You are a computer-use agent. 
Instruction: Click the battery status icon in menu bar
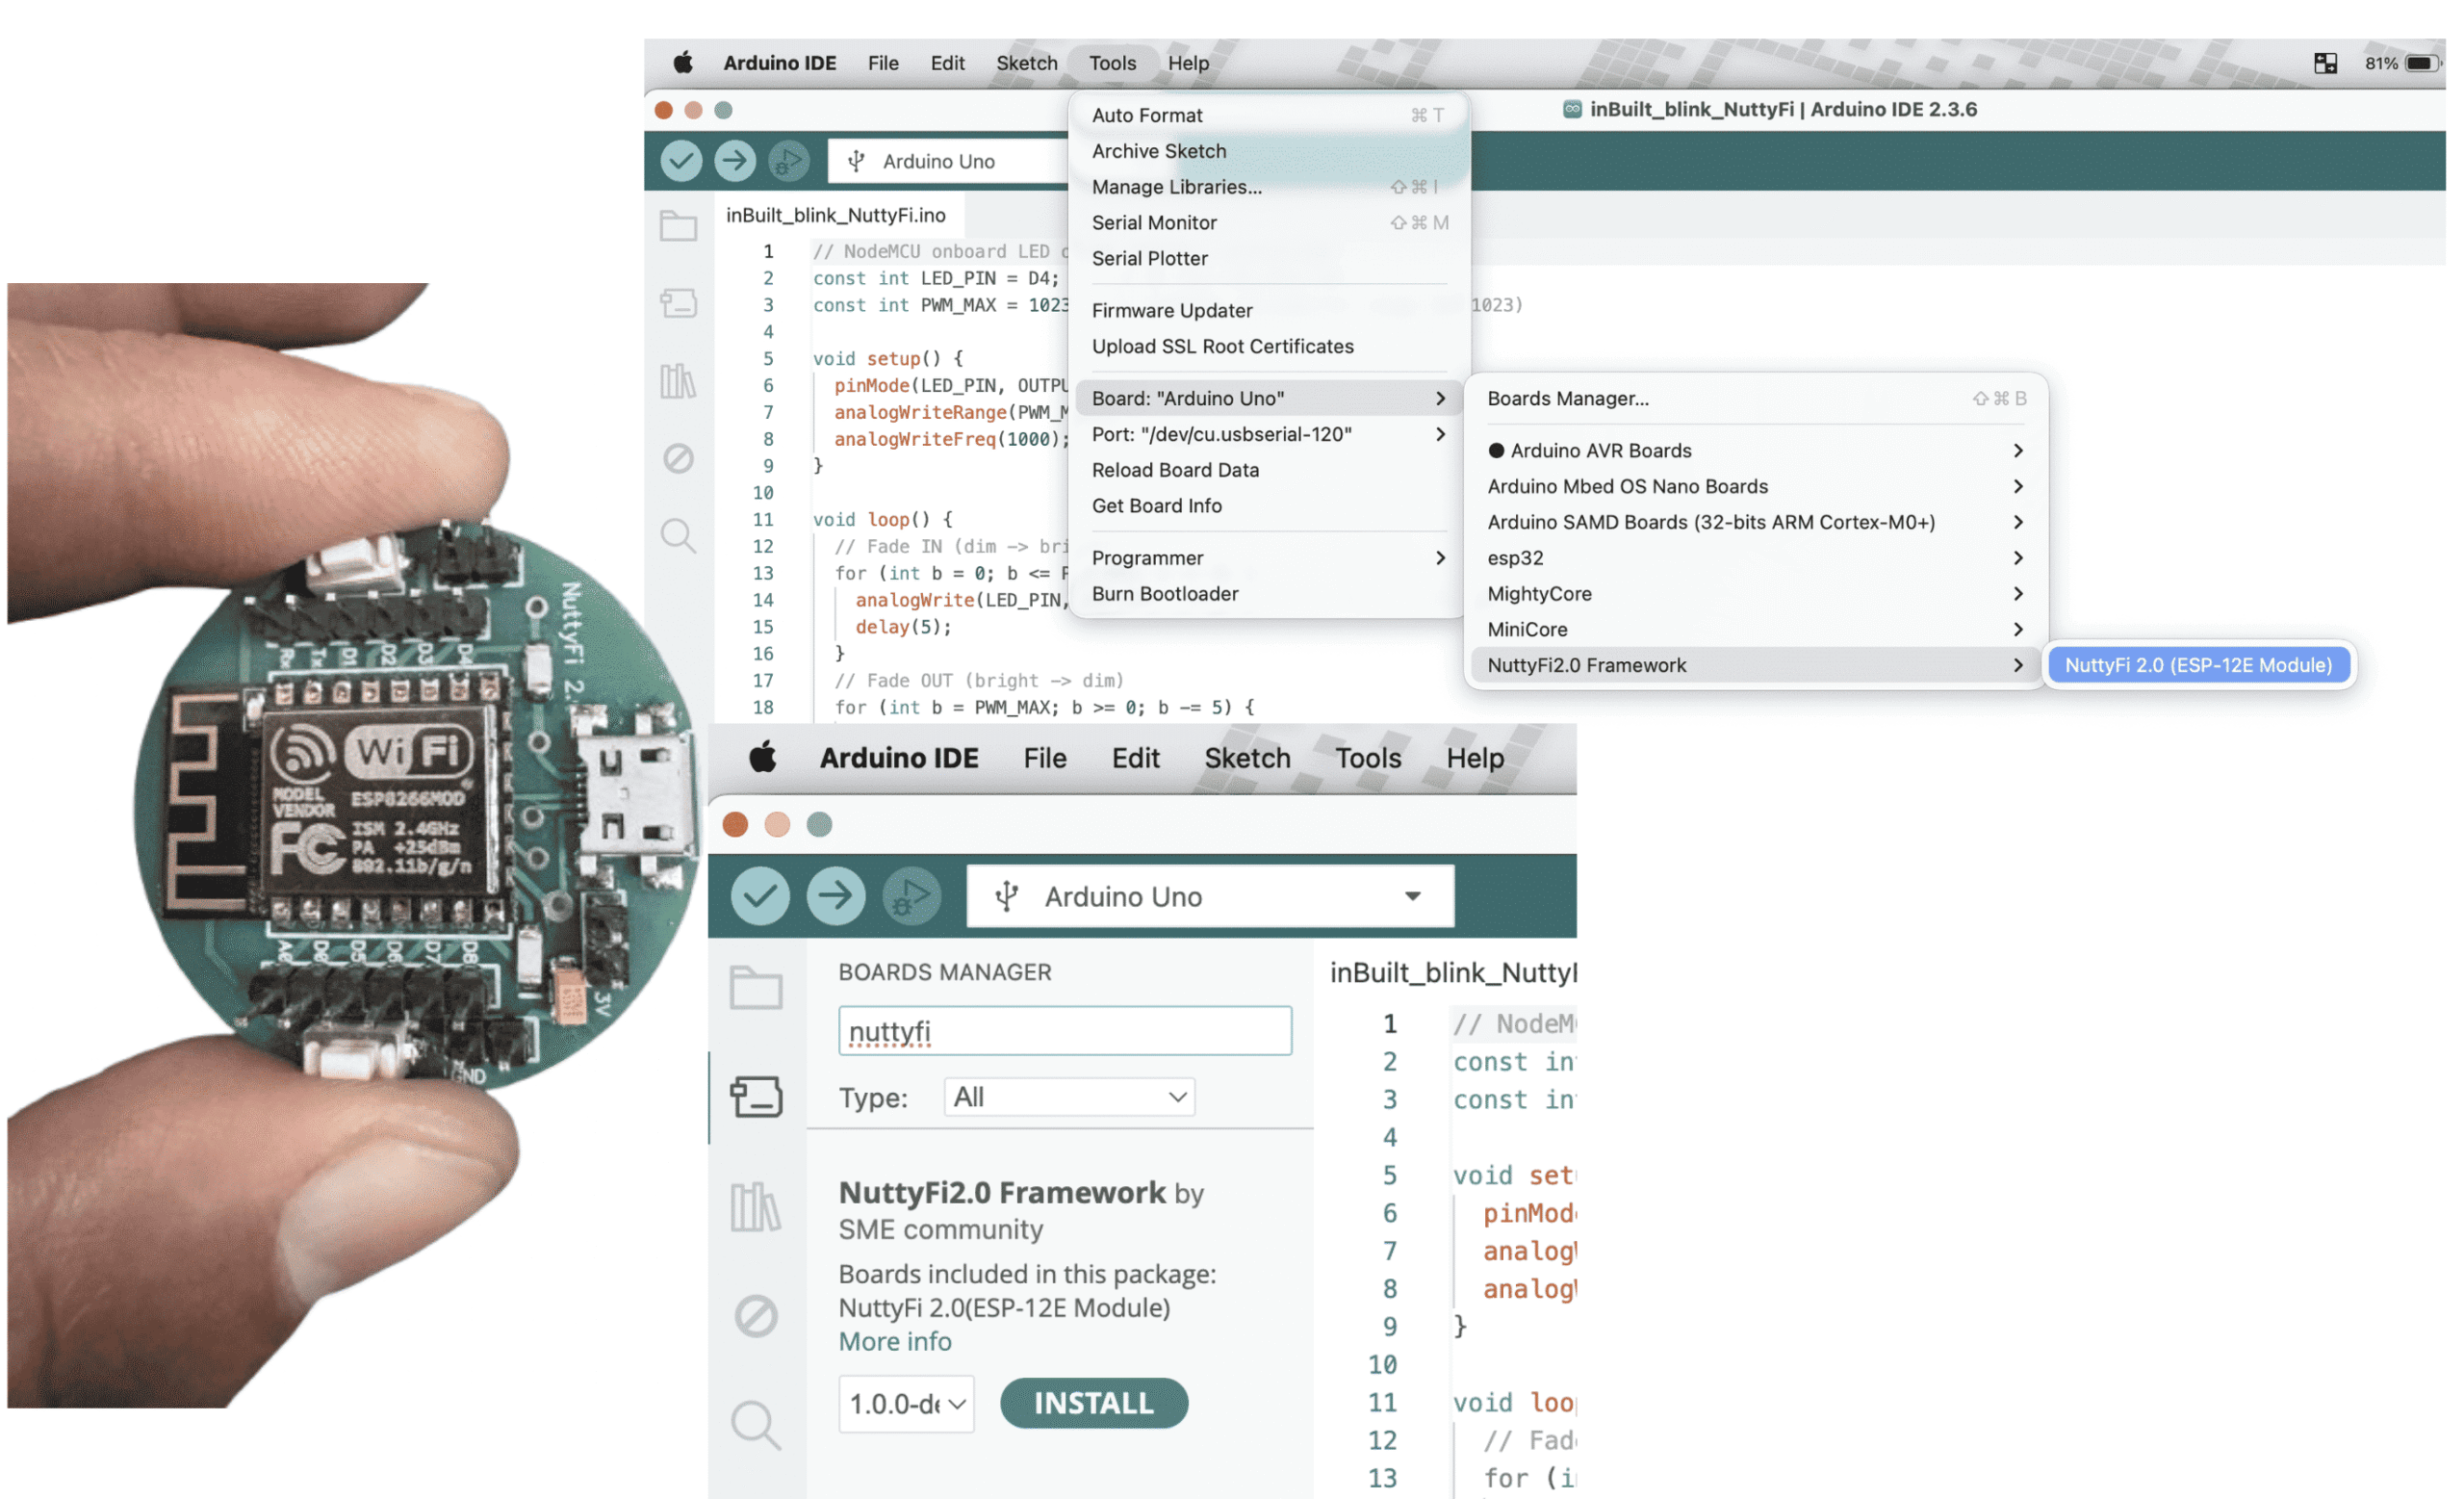tap(2421, 63)
